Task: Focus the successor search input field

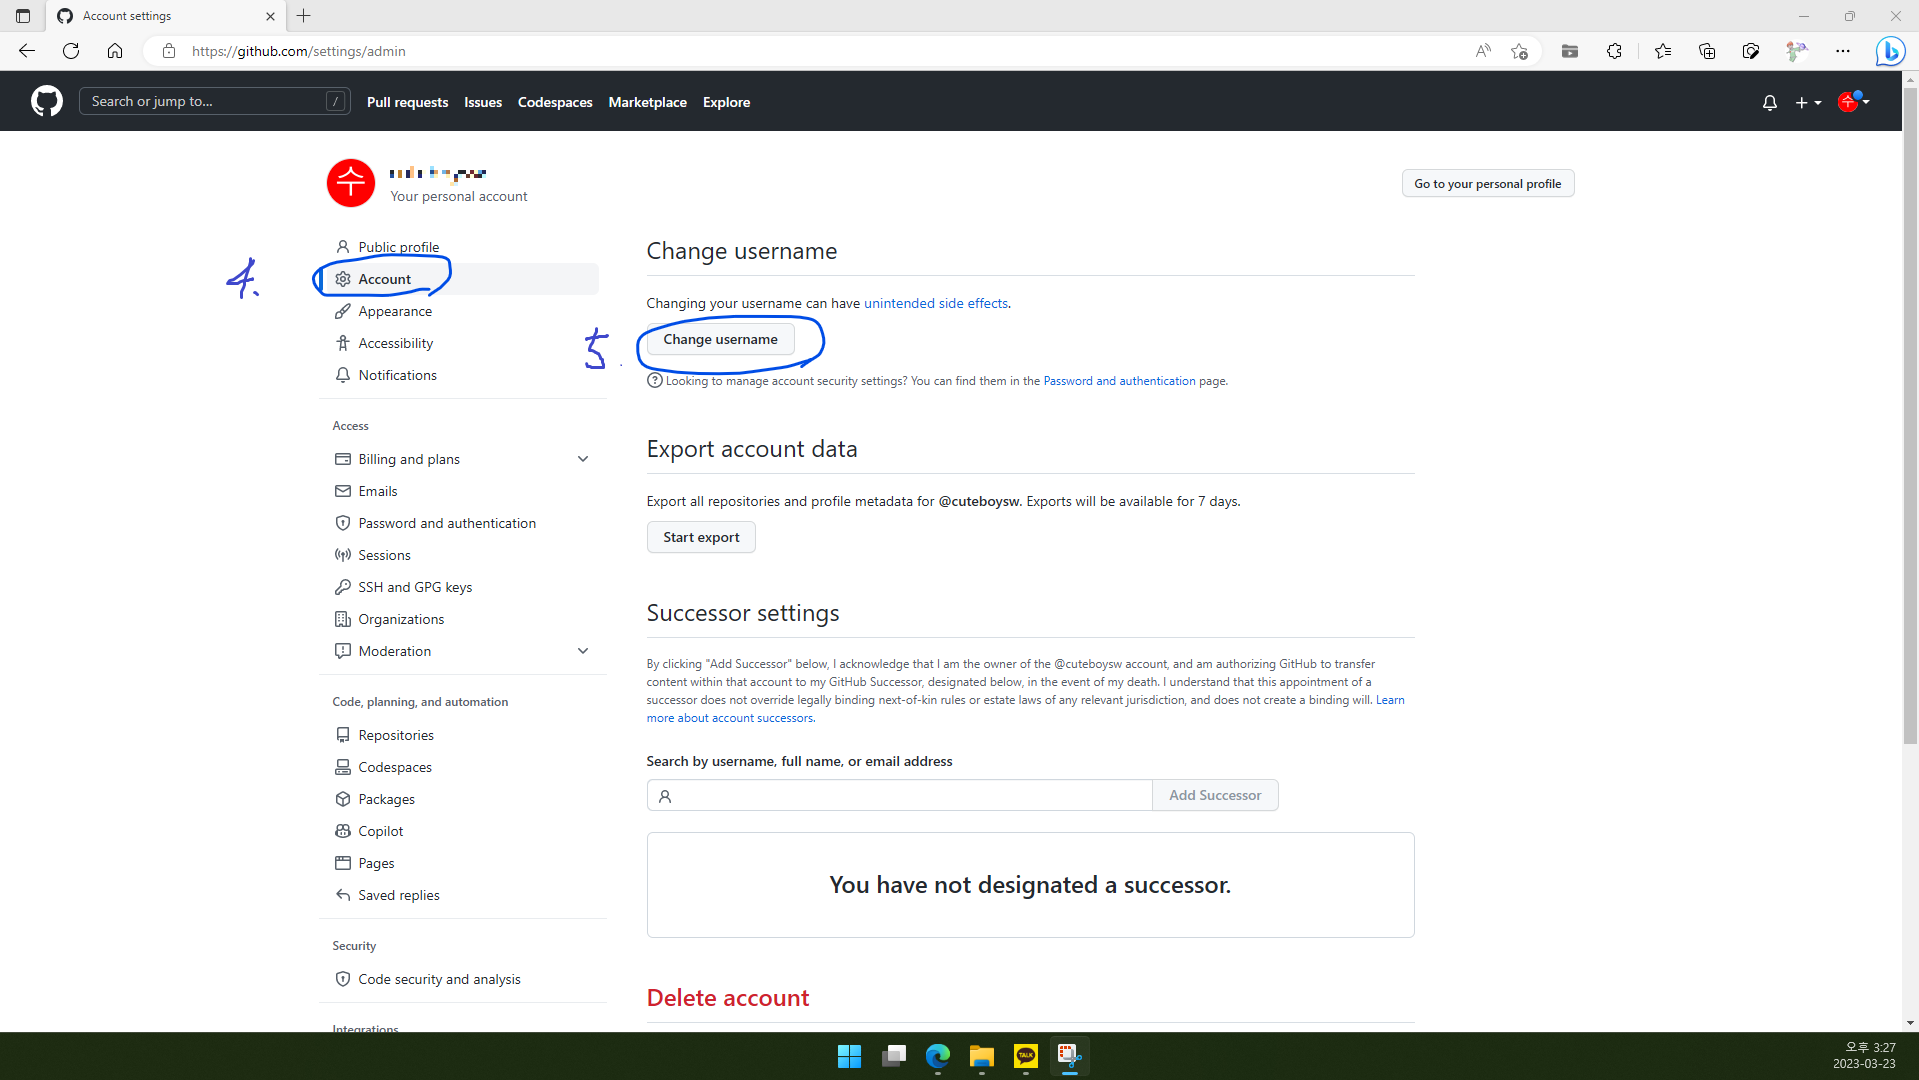Action: [x=899, y=795]
